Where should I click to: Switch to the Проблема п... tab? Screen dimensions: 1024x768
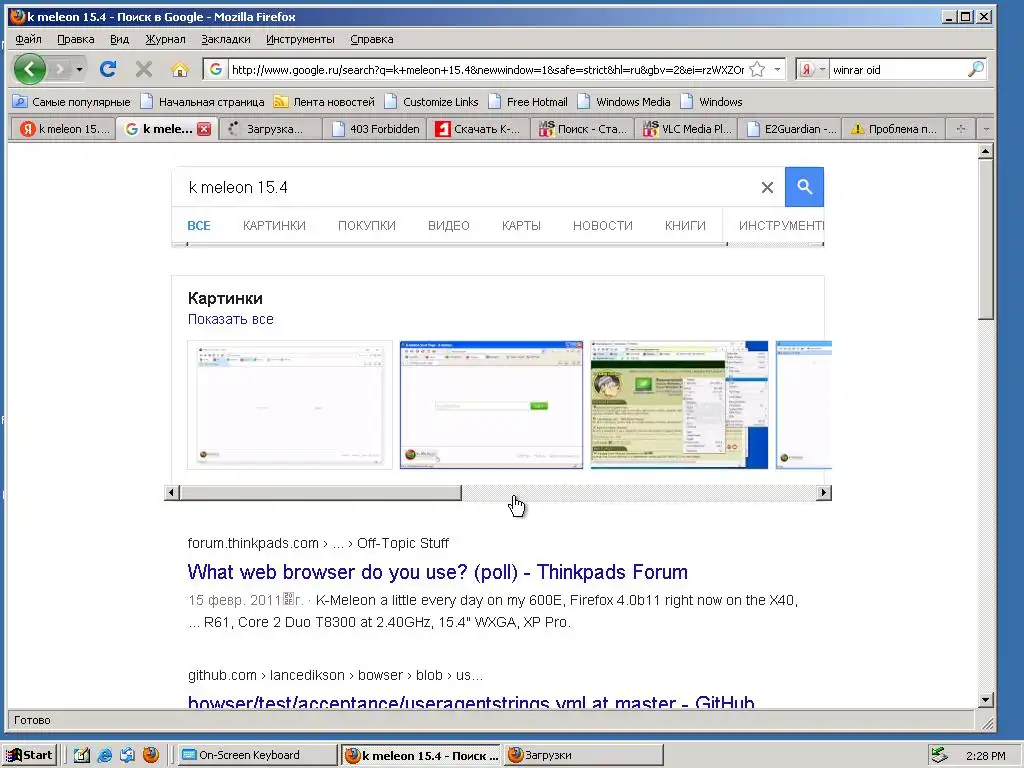click(894, 129)
